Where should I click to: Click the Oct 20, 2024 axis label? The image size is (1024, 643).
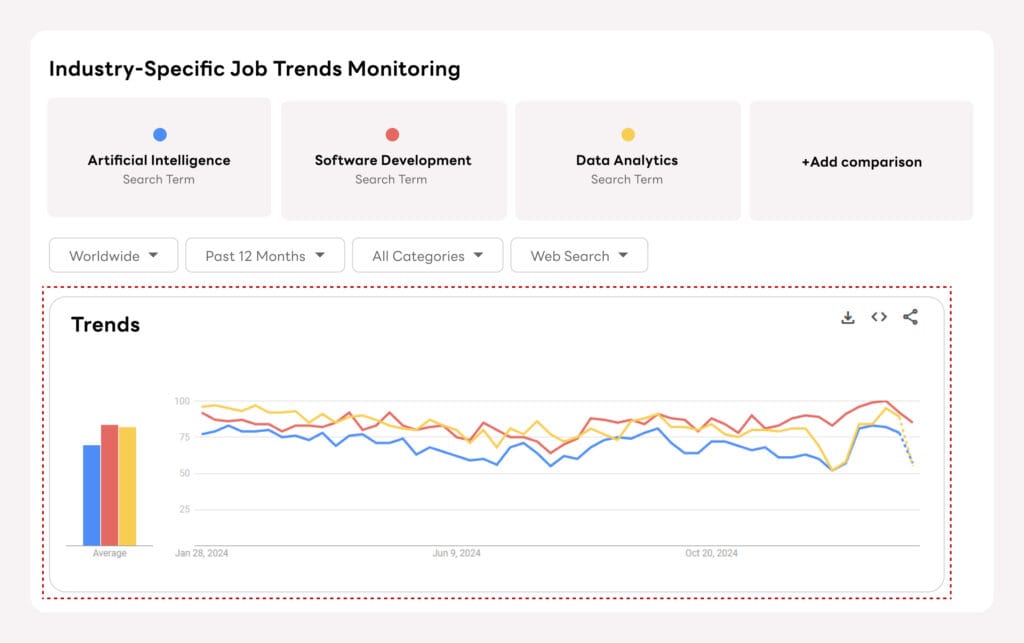click(x=711, y=553)
